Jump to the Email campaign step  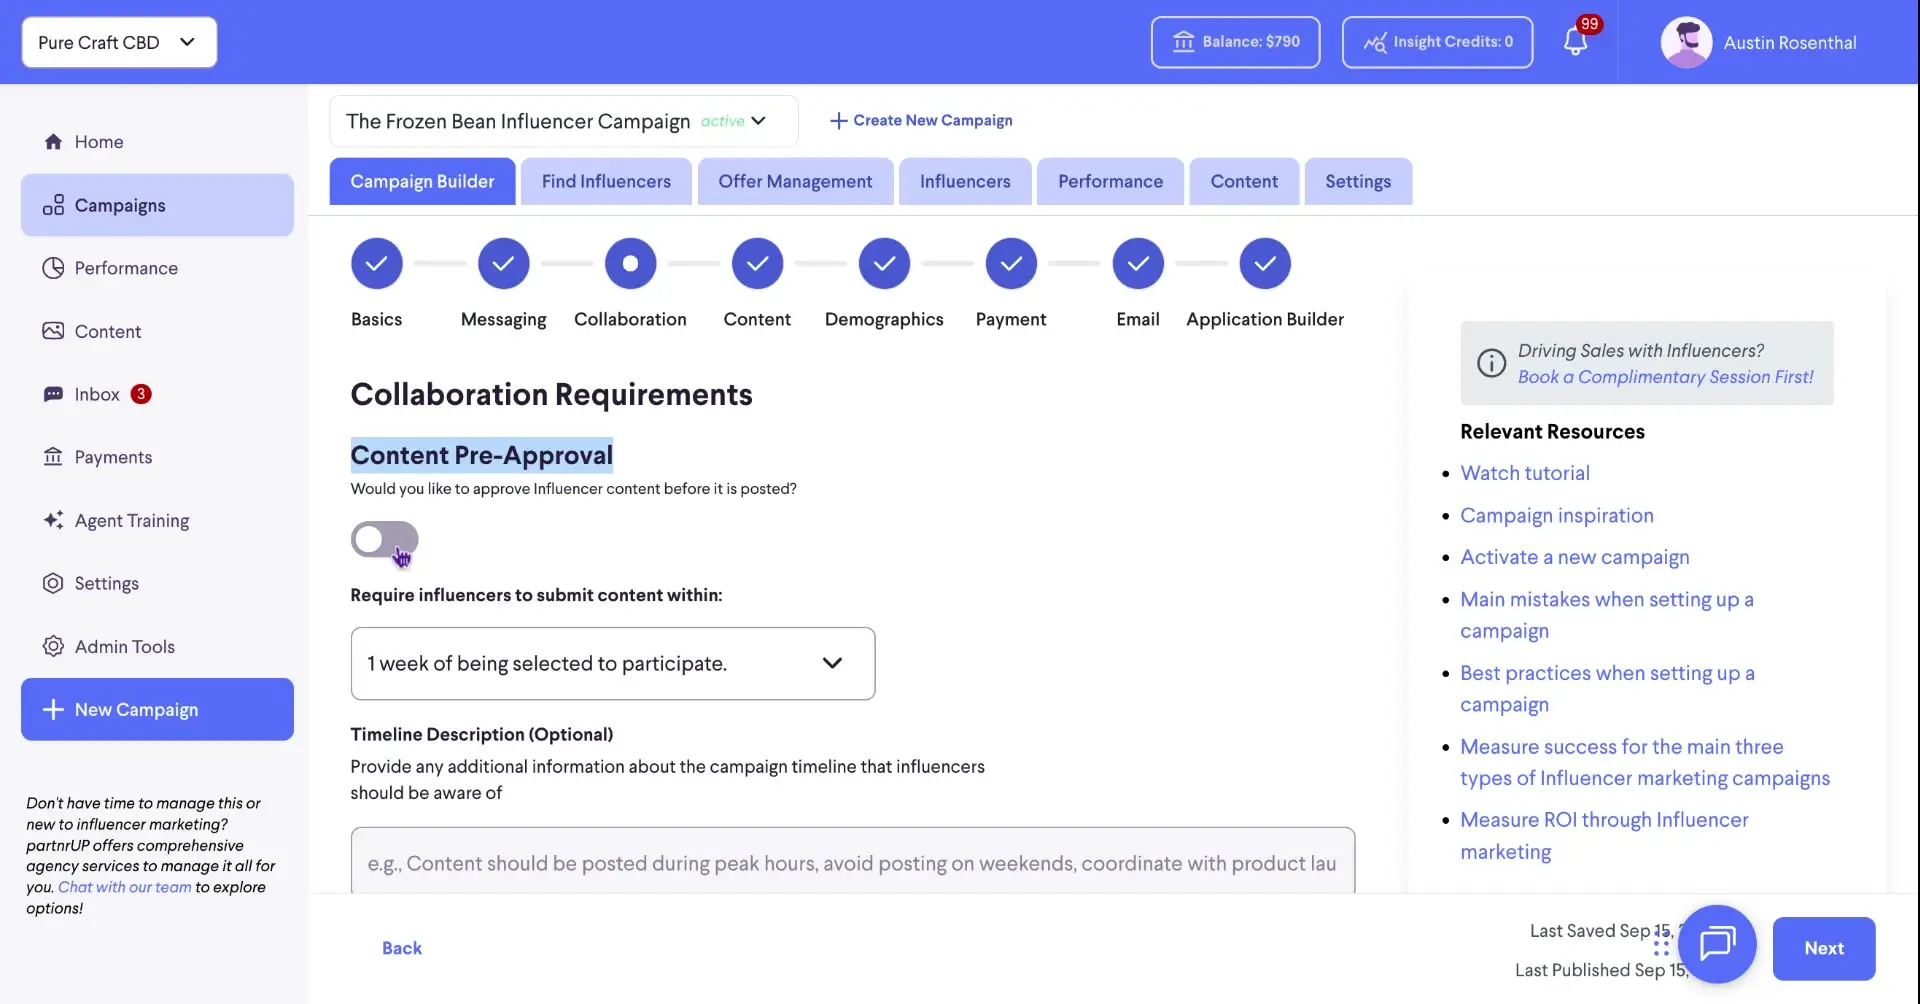(1137, 263)
